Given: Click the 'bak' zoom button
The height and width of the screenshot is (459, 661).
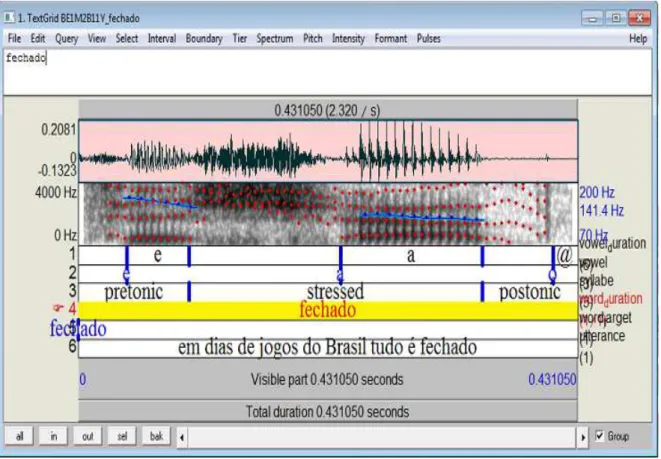Looking at the screenshot, I should (156, 437).
